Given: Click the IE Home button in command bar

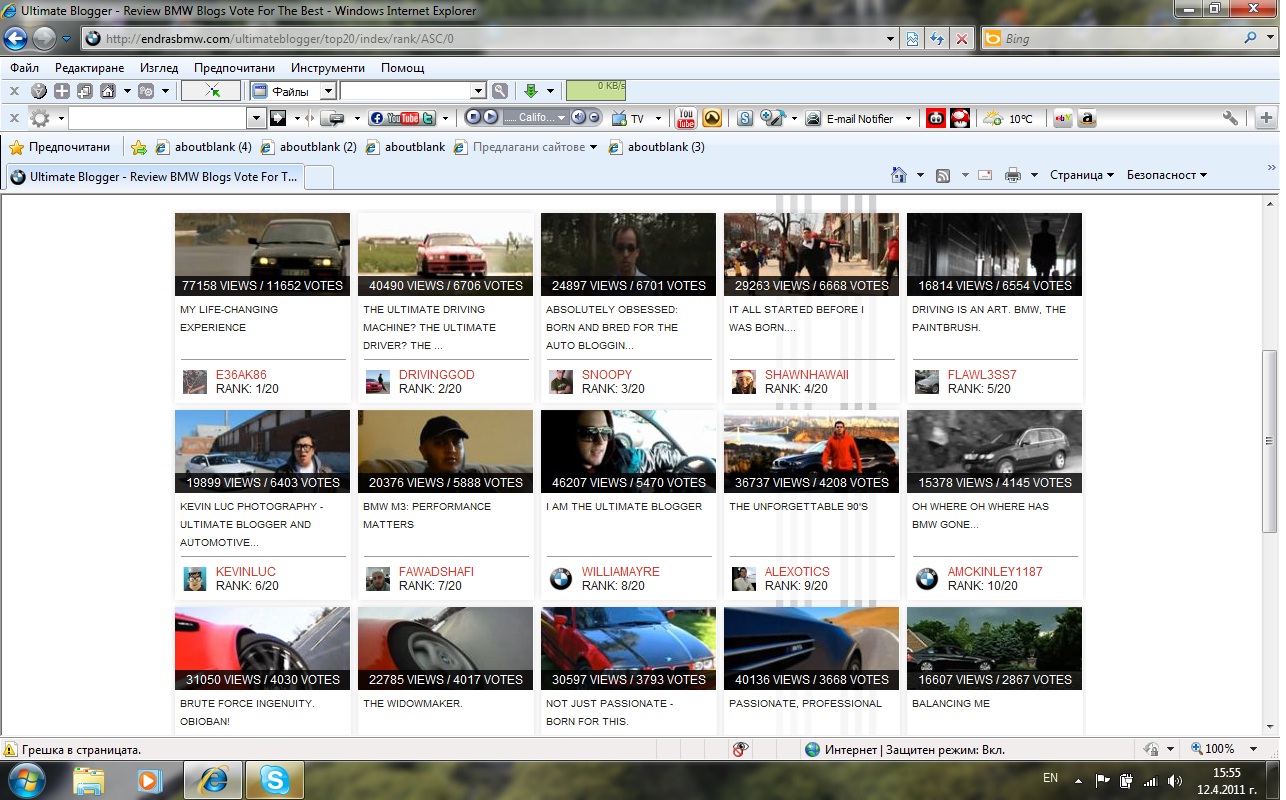Looking at the screenshot, I should coord(899,175).
